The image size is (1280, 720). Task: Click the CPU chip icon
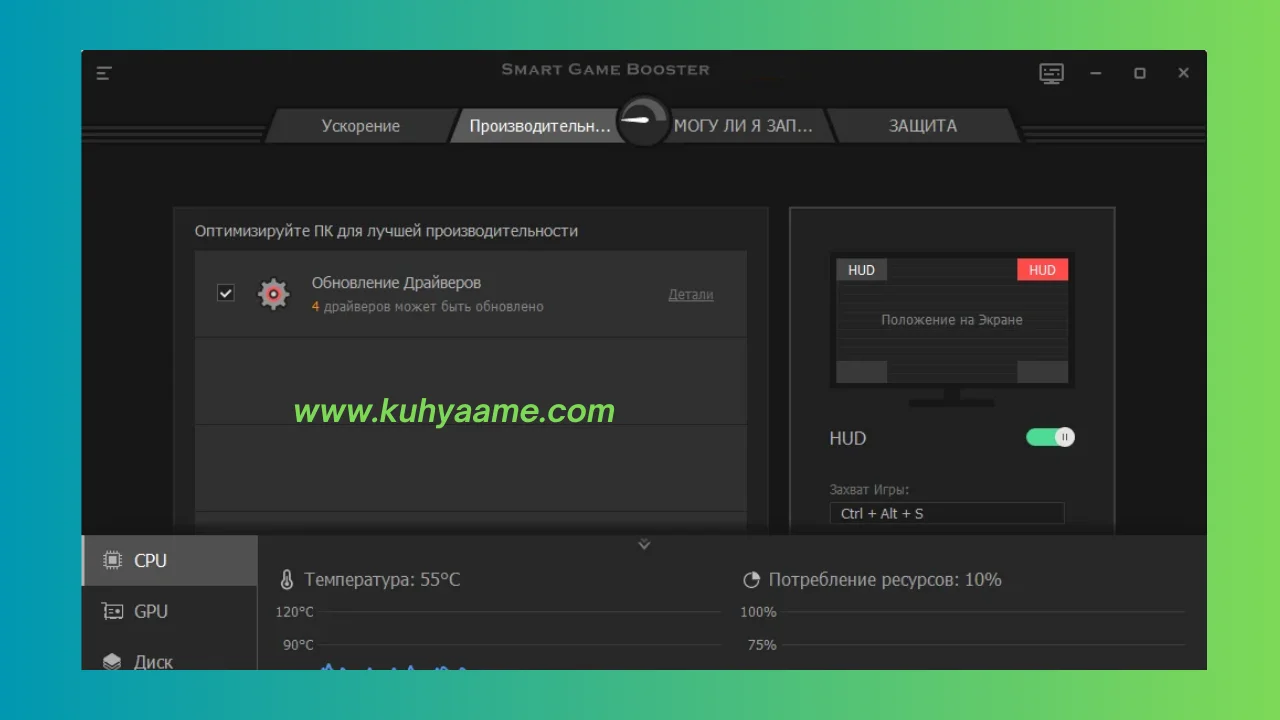pyautogui.click(x=113, y=560)
